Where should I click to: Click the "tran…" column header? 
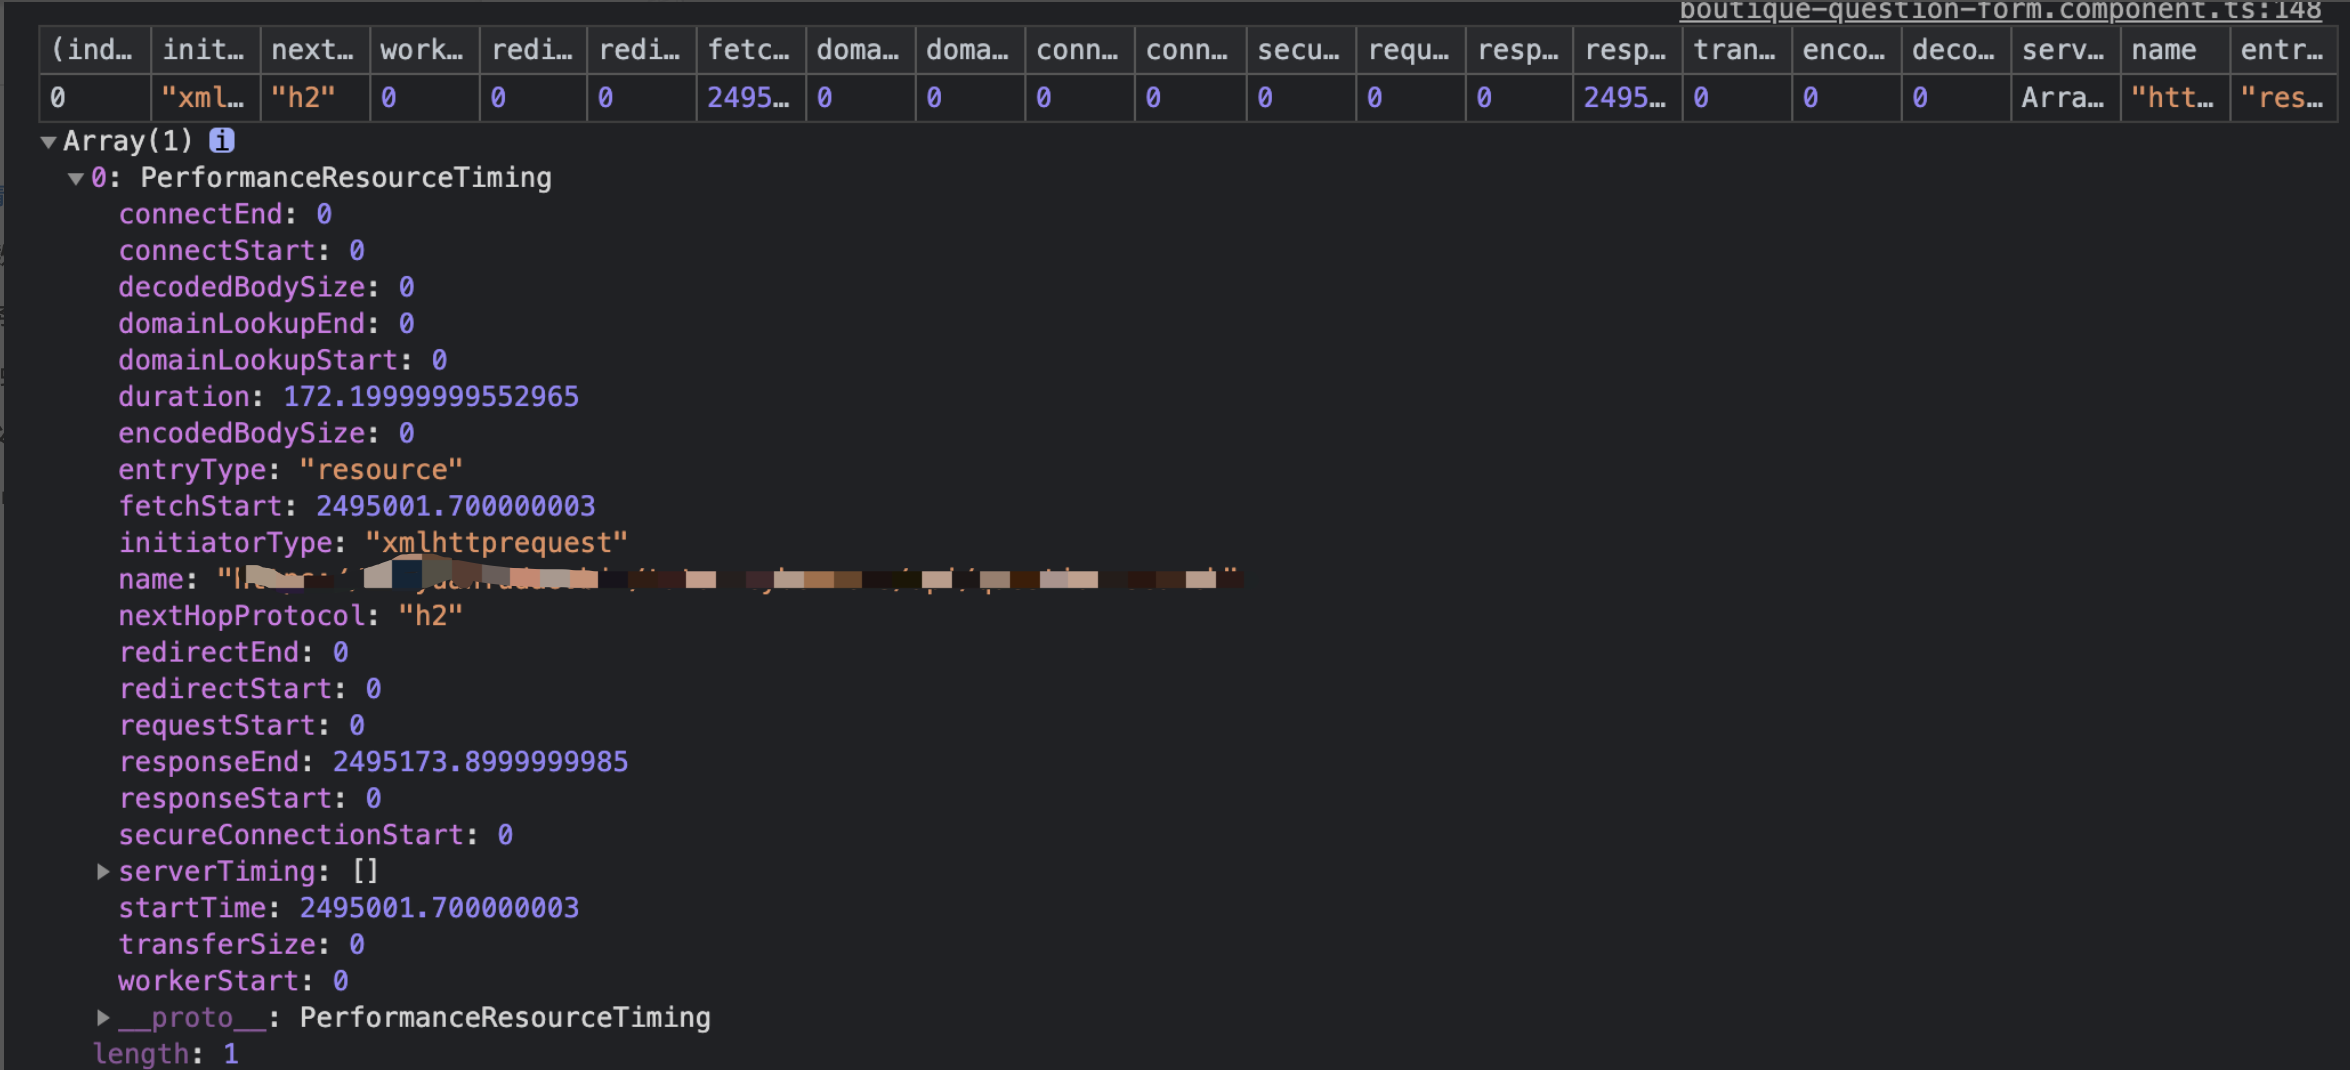click(1737, 50)
